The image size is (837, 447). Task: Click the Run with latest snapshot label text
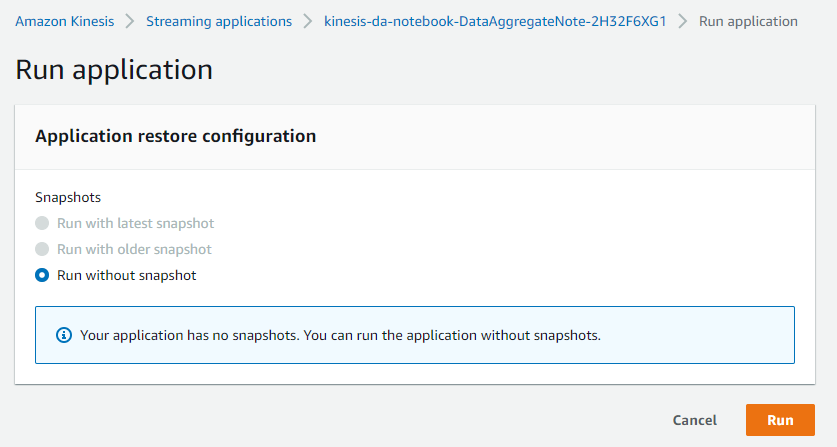click(136, 223)
